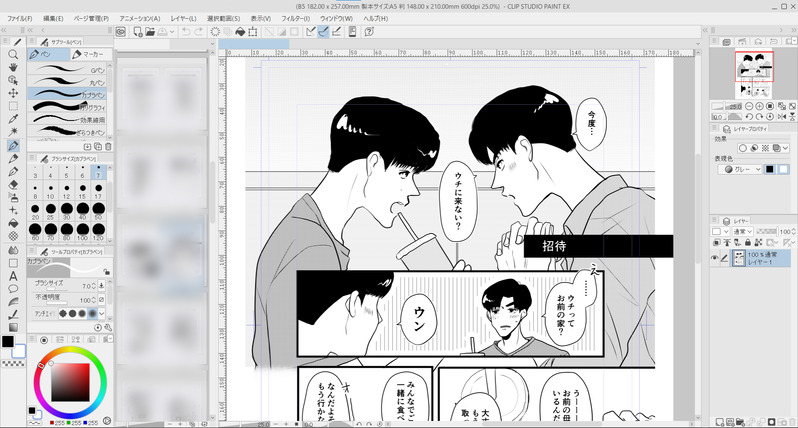The image size is (798, 428).
Task: Toggle snap to grid icon in command bar
Action: [x=336, y=32]
